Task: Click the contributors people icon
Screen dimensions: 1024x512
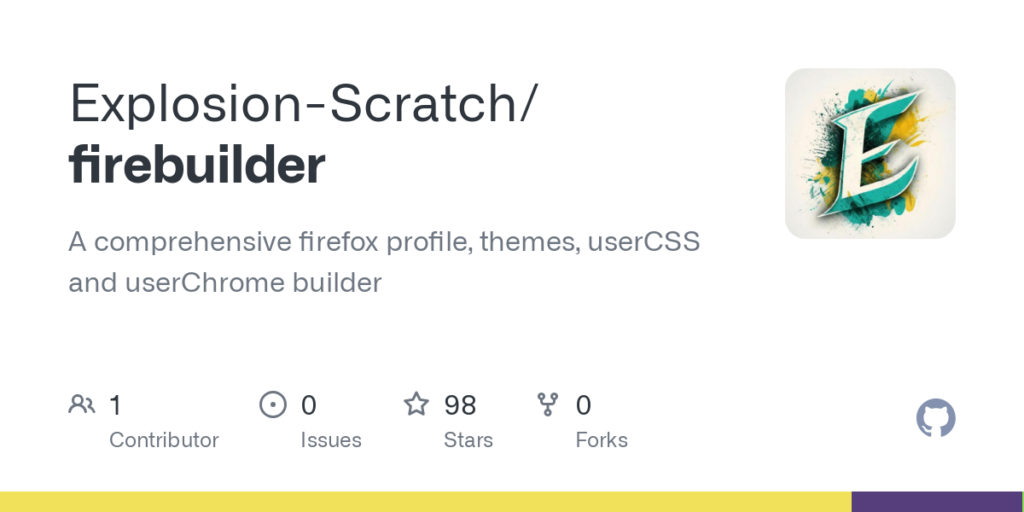Action: pos(82,405)
